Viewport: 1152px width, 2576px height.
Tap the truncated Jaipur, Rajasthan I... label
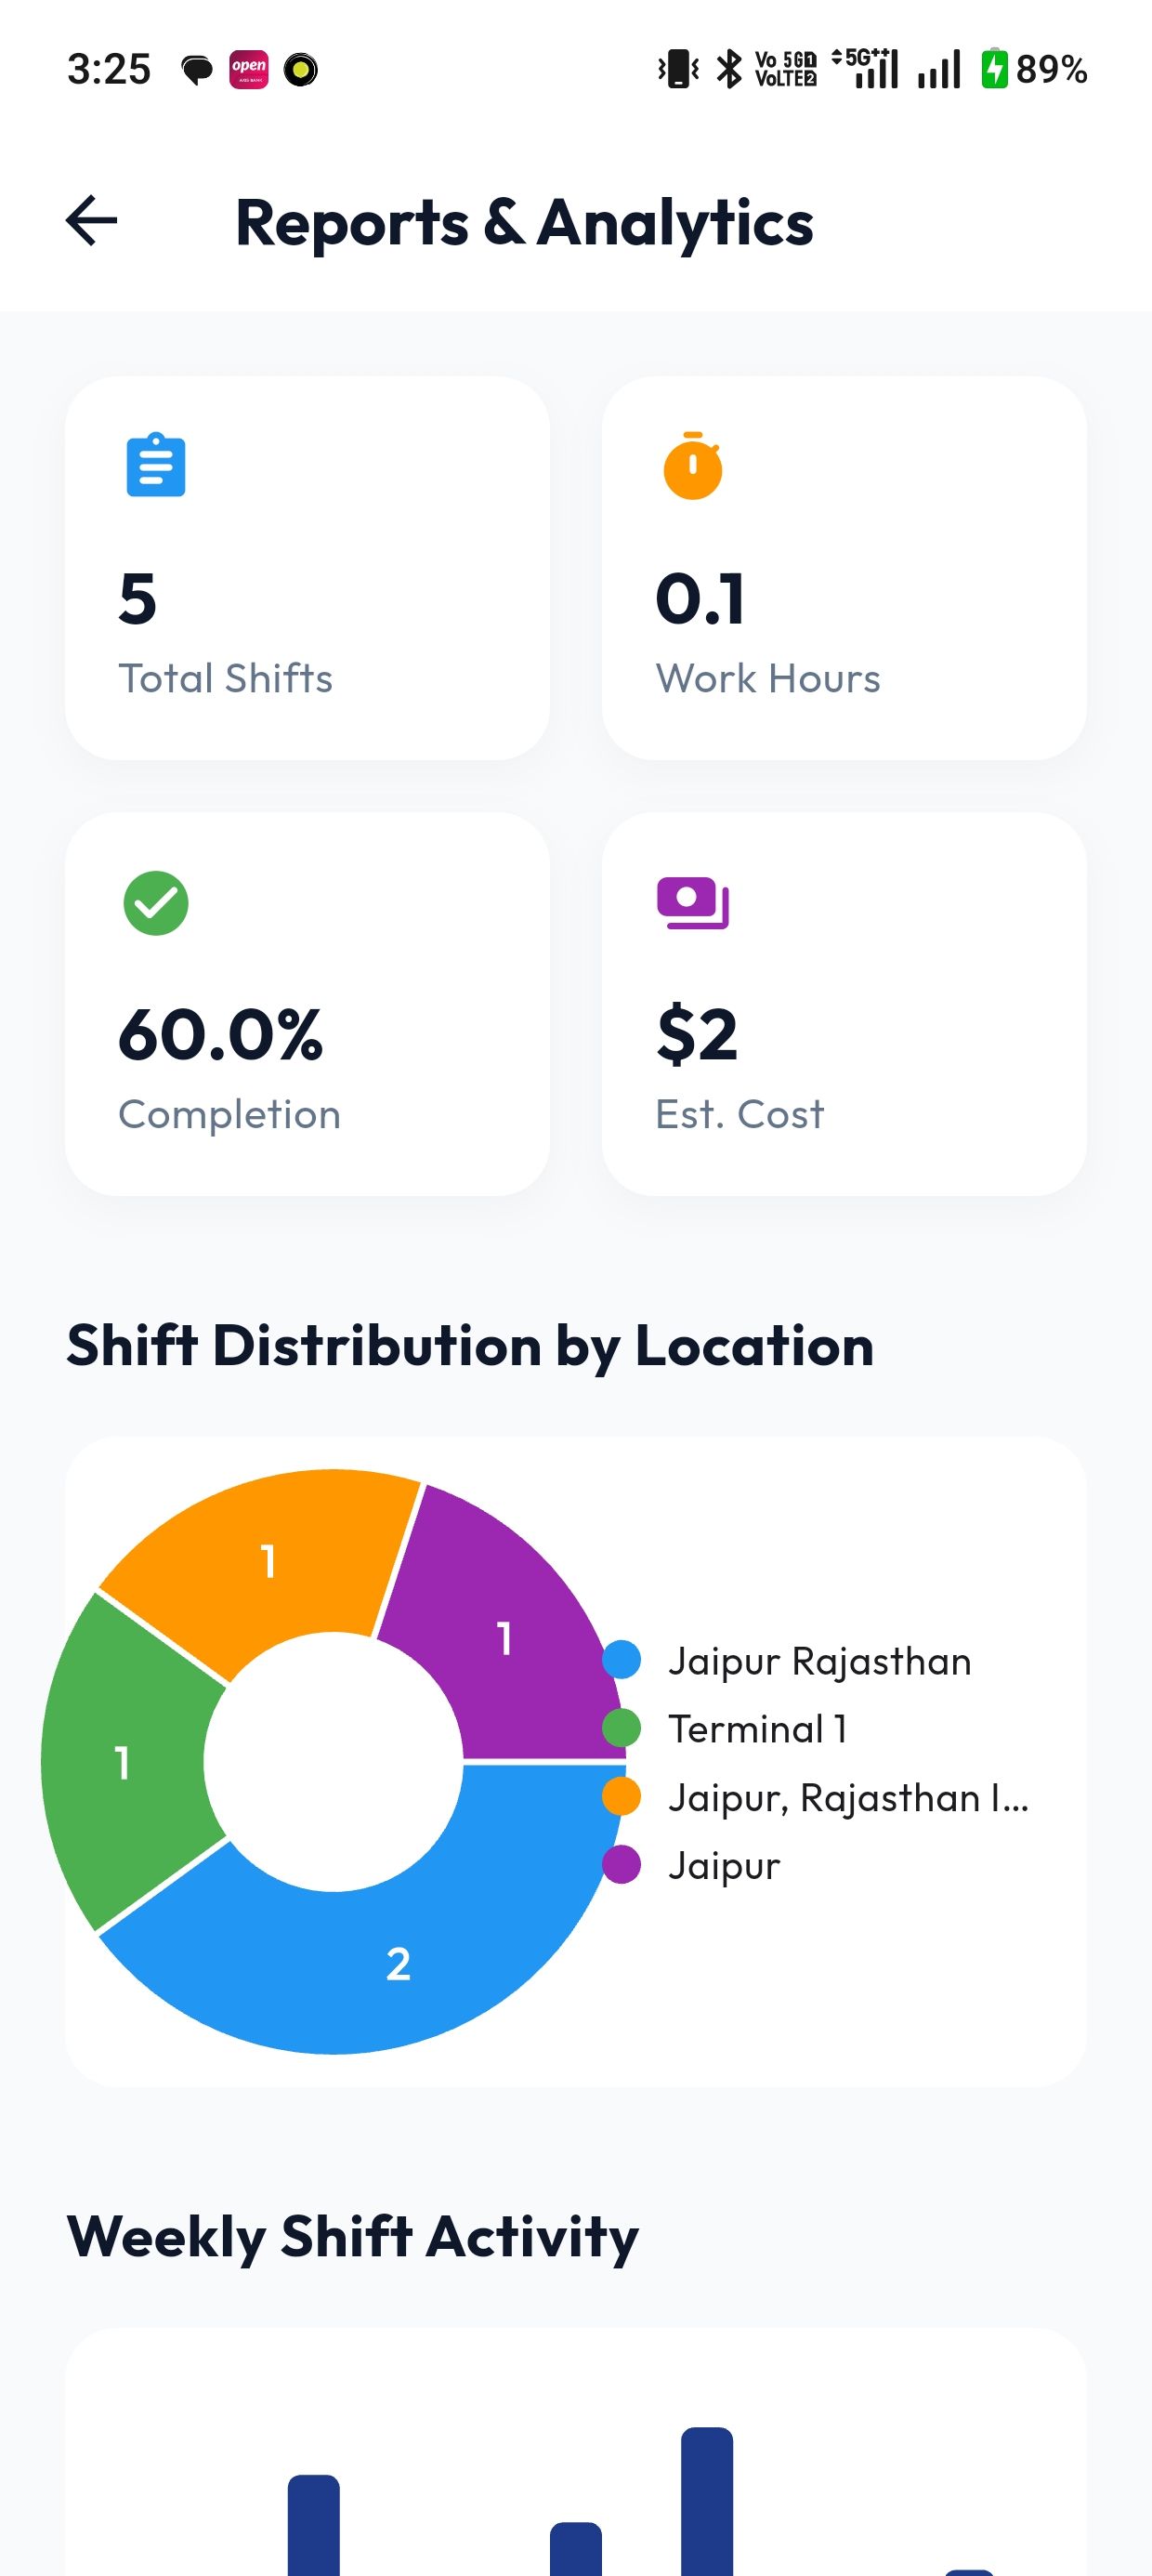848,1797
